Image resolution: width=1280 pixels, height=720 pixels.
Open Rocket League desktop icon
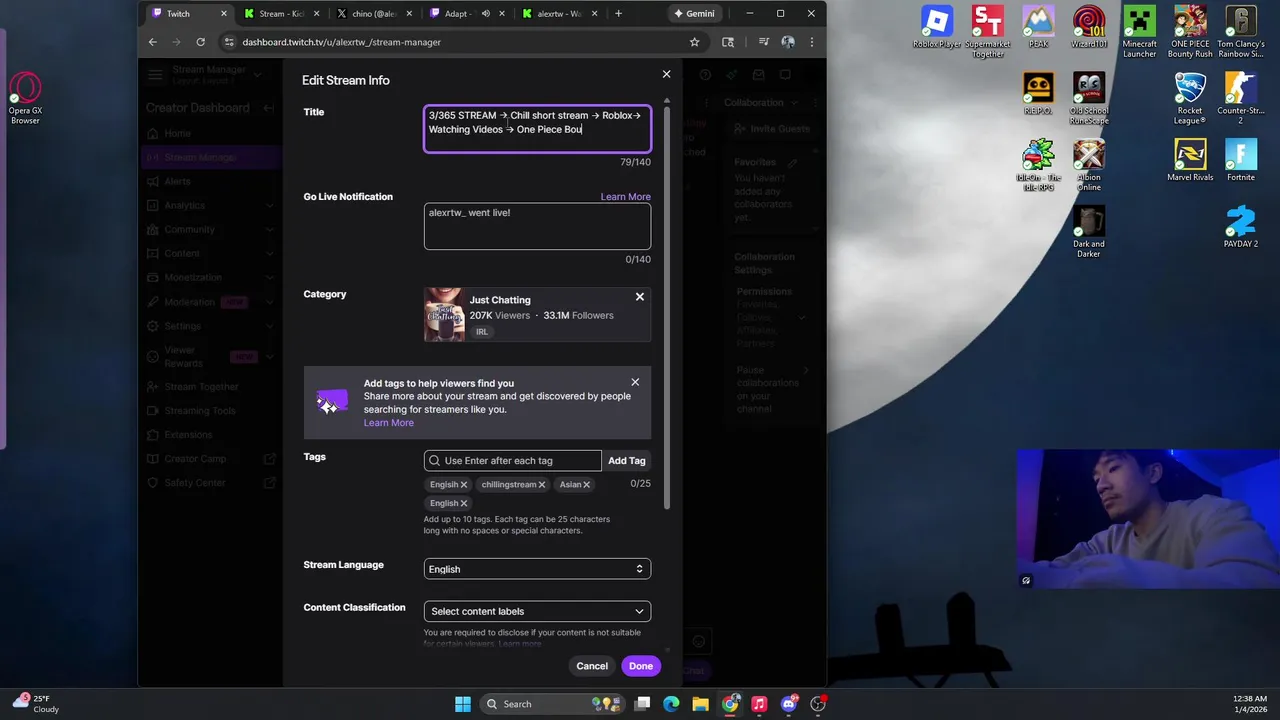(x=1190, y=98)
